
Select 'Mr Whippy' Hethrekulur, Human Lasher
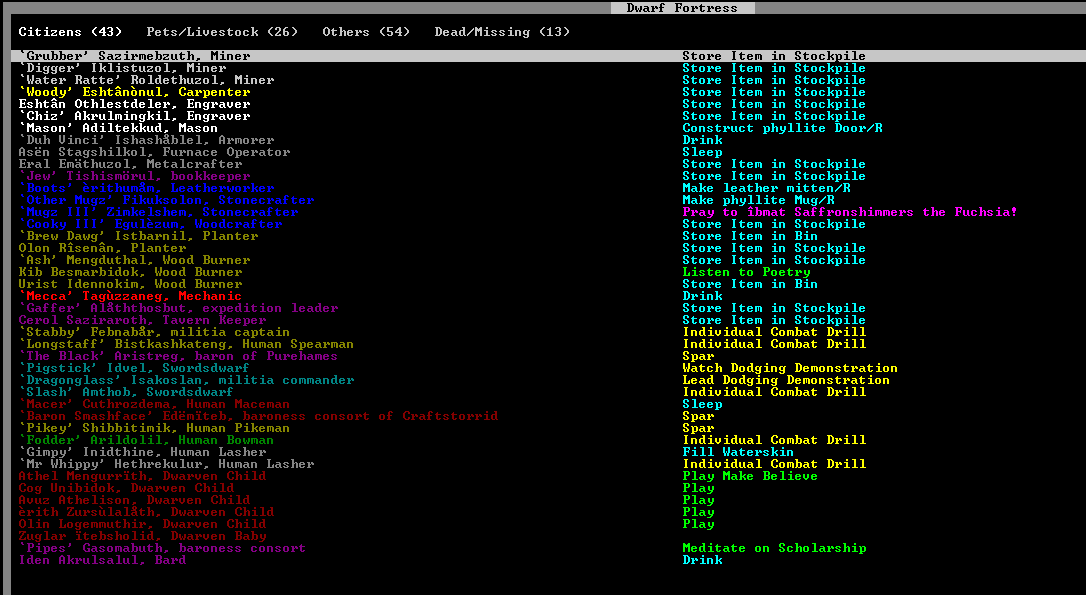[166, 464]
